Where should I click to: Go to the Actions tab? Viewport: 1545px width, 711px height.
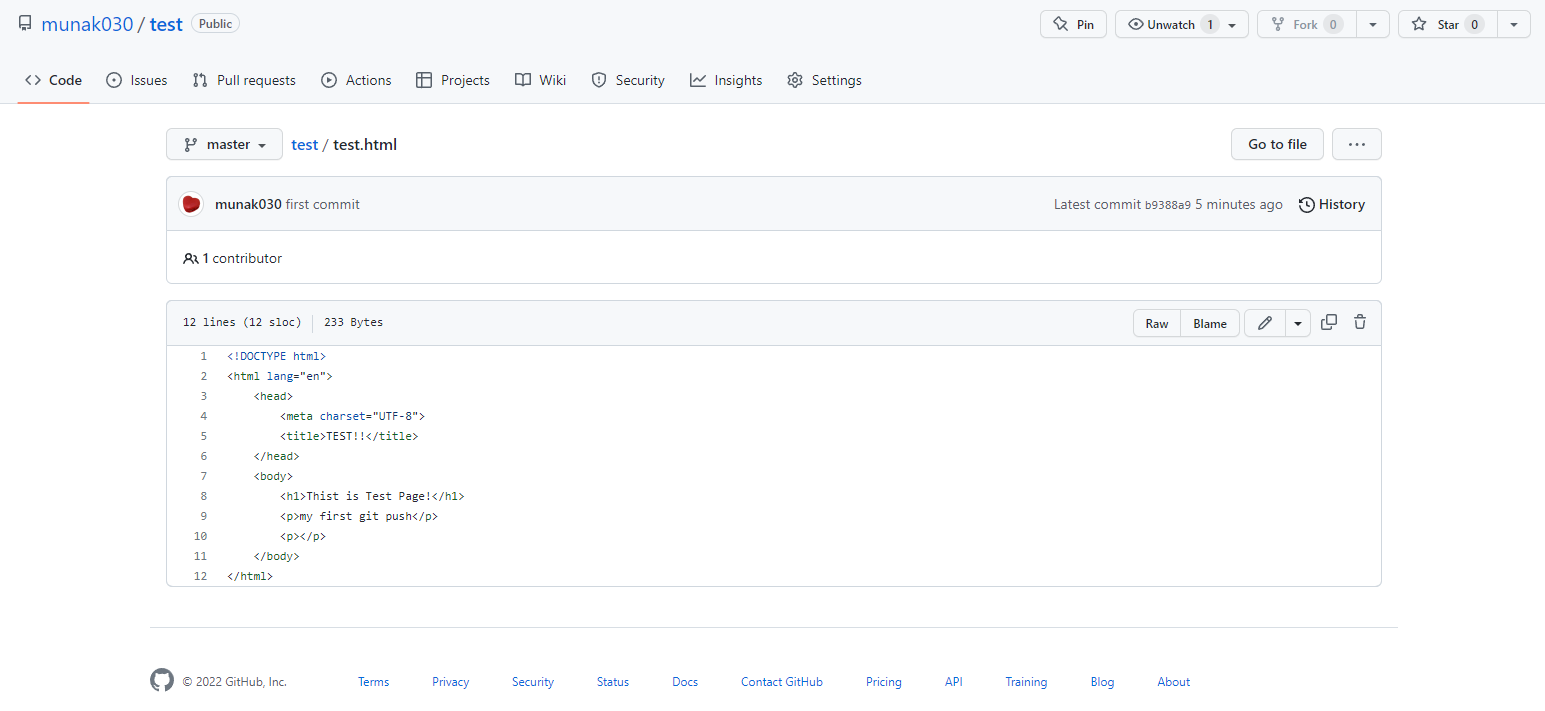pos(356,80)
